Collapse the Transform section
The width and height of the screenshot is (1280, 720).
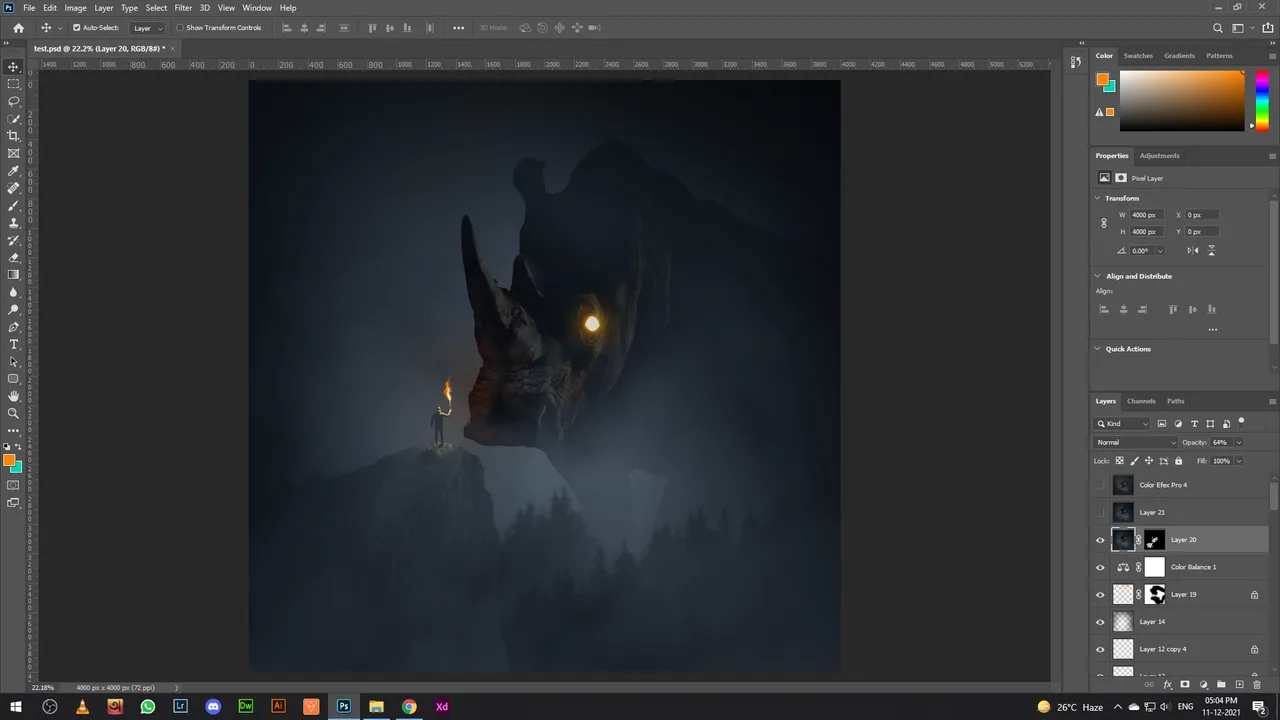[x=1098, y=198]
